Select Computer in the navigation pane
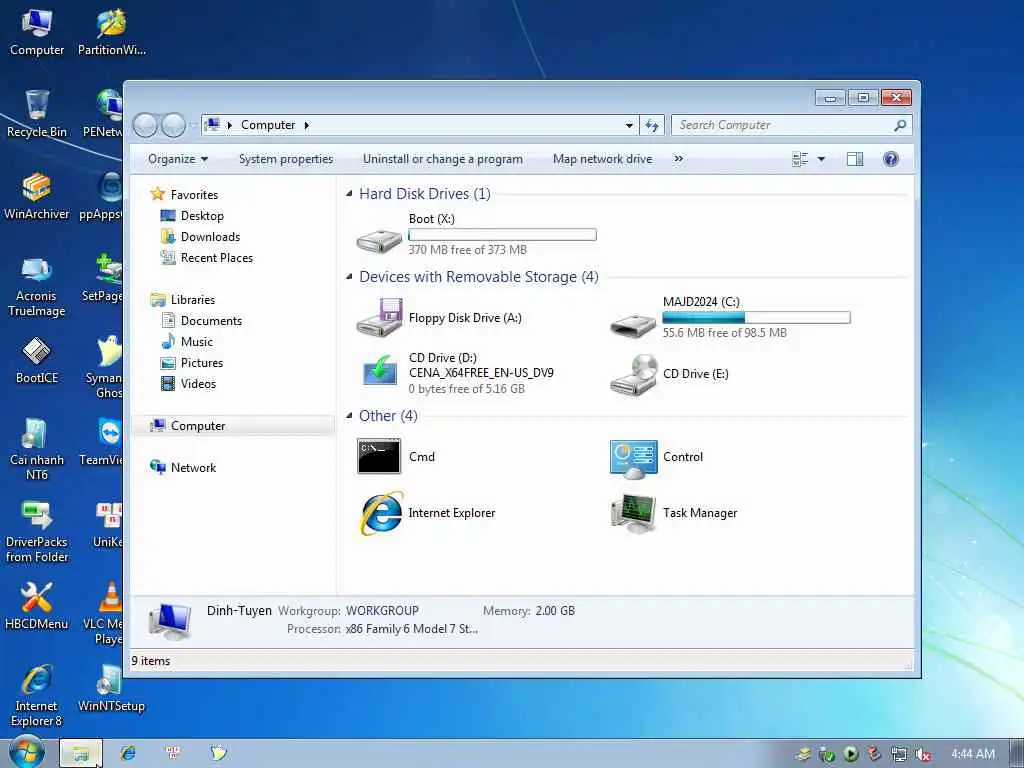Screen dimensions: 1024x768 [234, 426]
